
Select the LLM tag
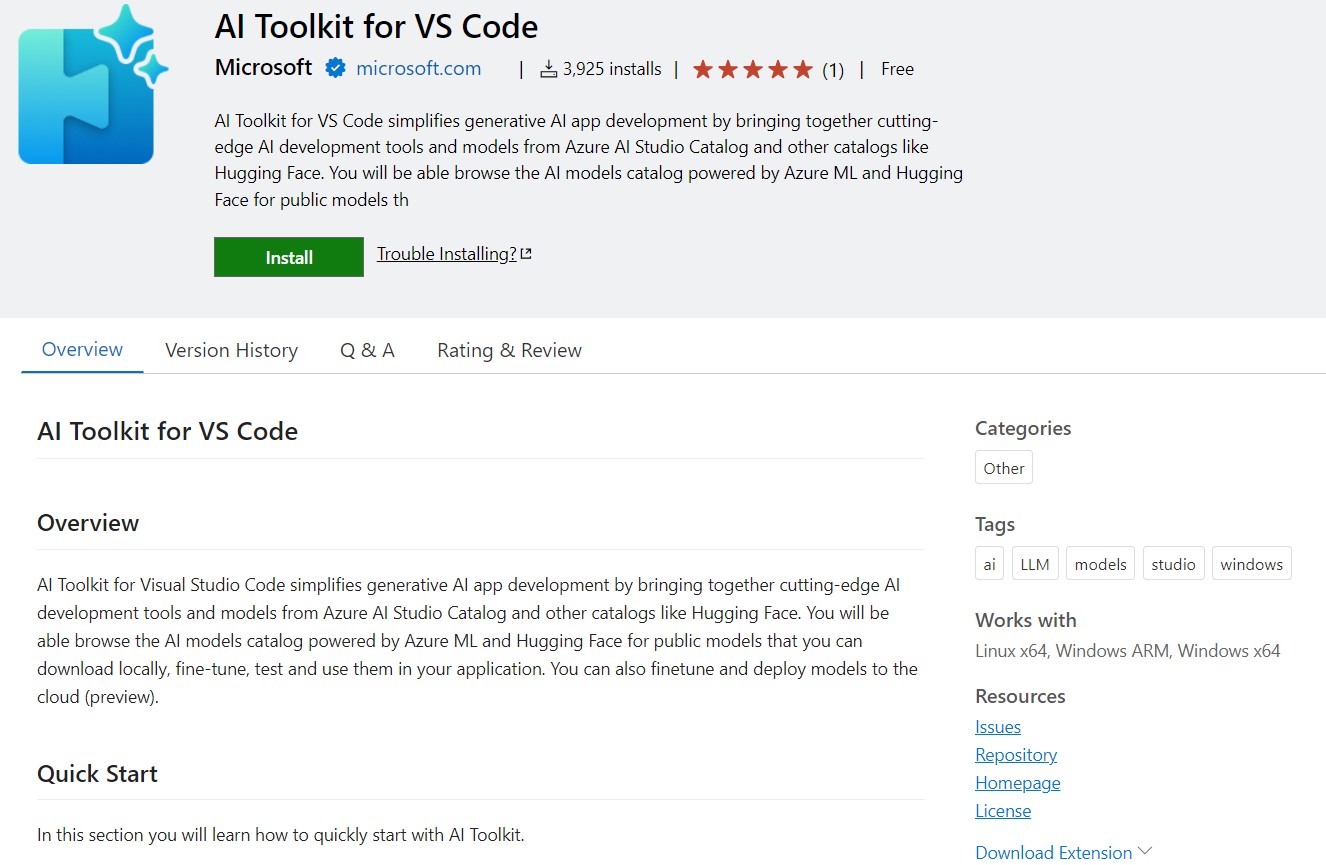[x=1034, y=564]
